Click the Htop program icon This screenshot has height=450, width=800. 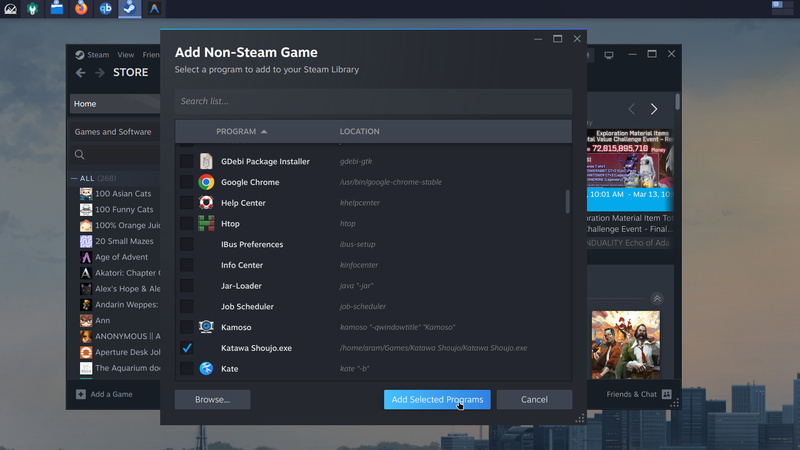206,223
